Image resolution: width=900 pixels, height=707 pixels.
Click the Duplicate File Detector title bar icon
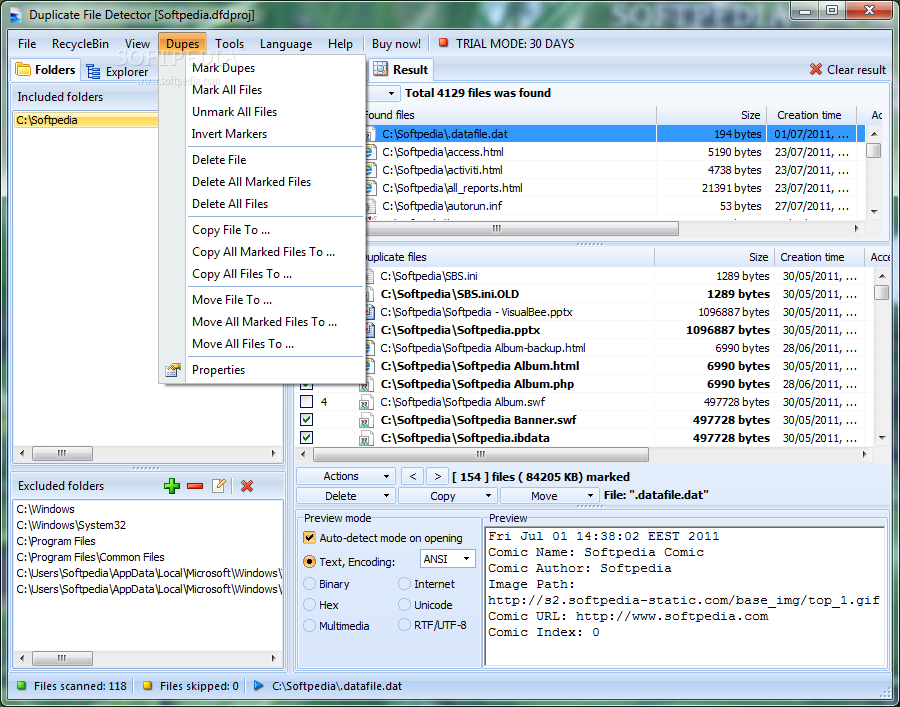[x=16, y=15]
